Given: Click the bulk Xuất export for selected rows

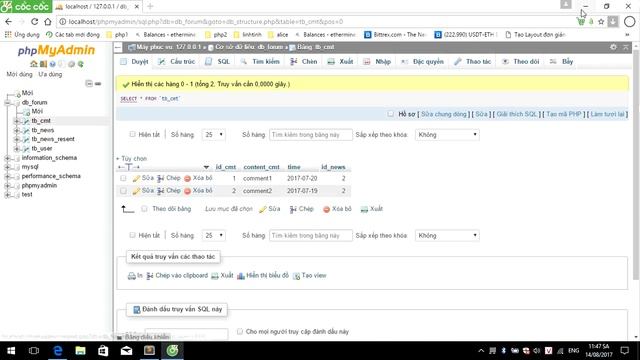Looking at the screenshot, I should [x=372, y=209].
